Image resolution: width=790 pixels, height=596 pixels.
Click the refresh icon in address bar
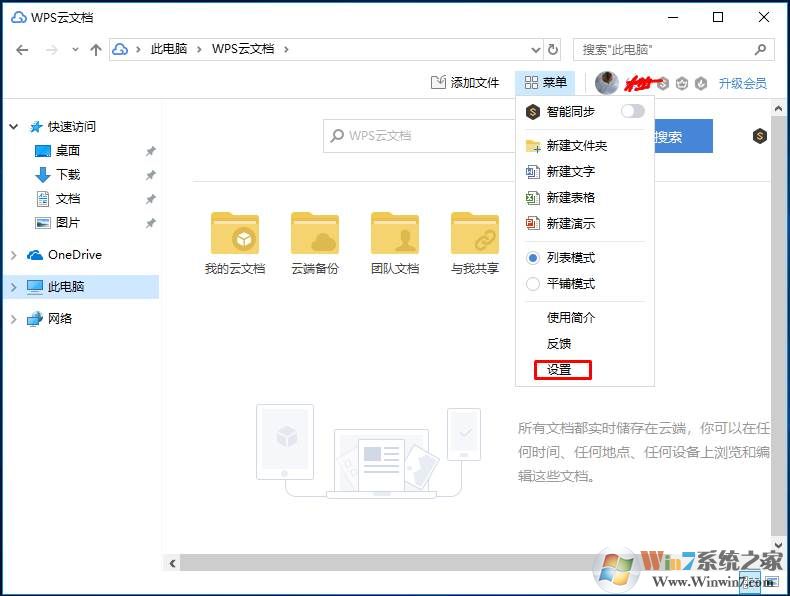coord(553,49)
